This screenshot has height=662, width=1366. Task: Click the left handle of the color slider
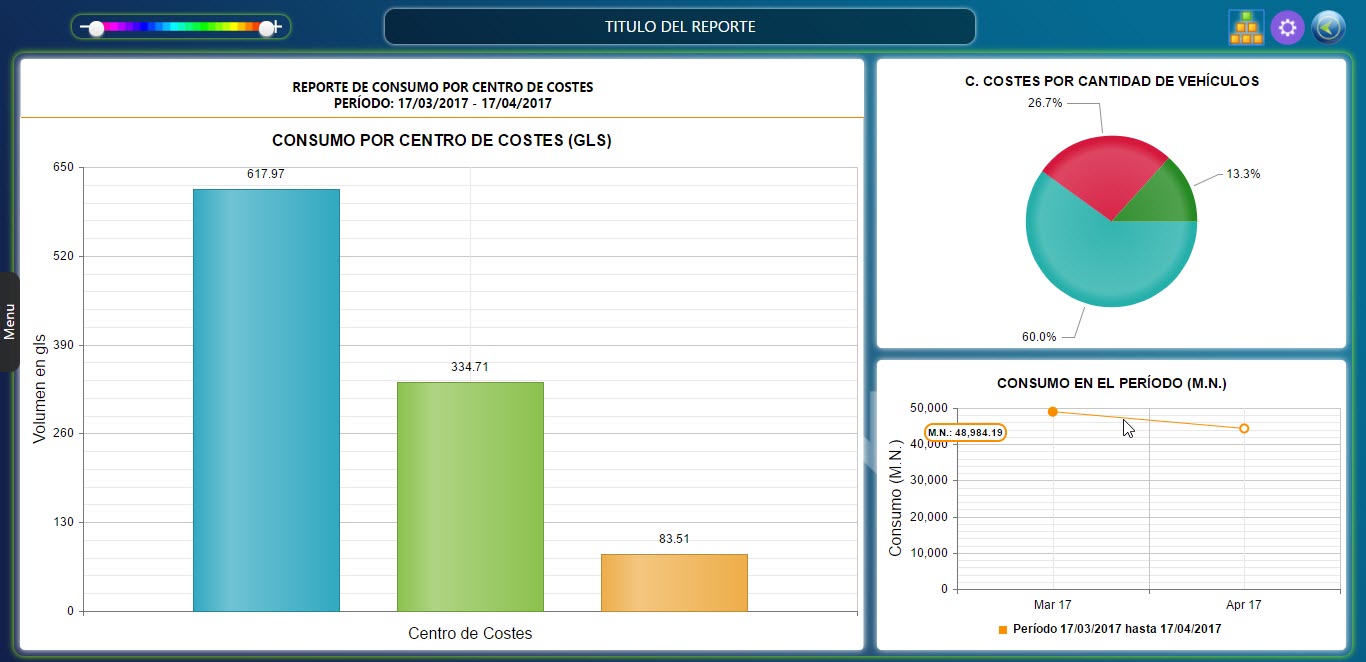coord(96,28)
